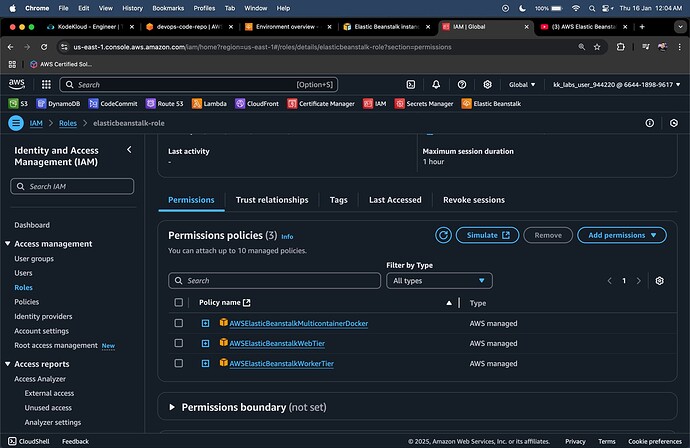Refresh the permissions policies list
The image size is (690, 448).
point(444,235)
